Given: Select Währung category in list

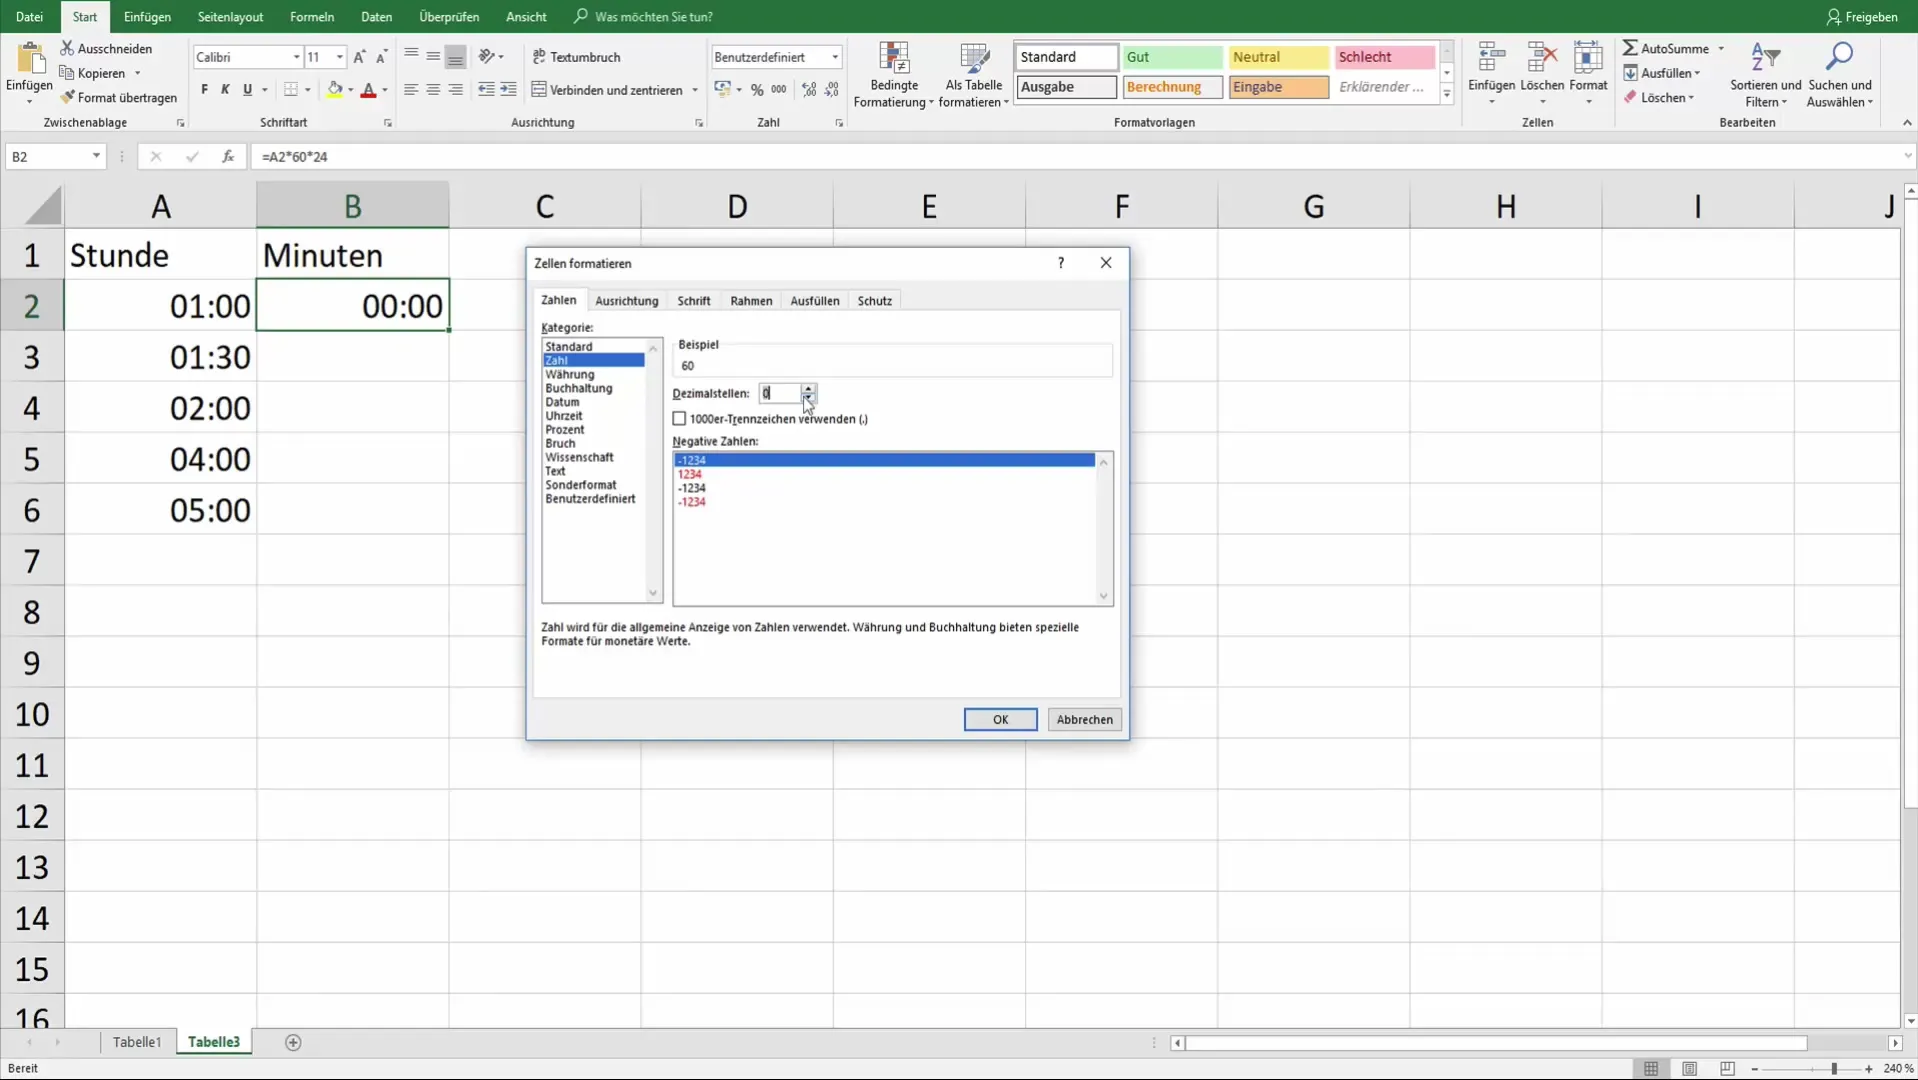Looking at the screenshot, I should pos(570,374).
